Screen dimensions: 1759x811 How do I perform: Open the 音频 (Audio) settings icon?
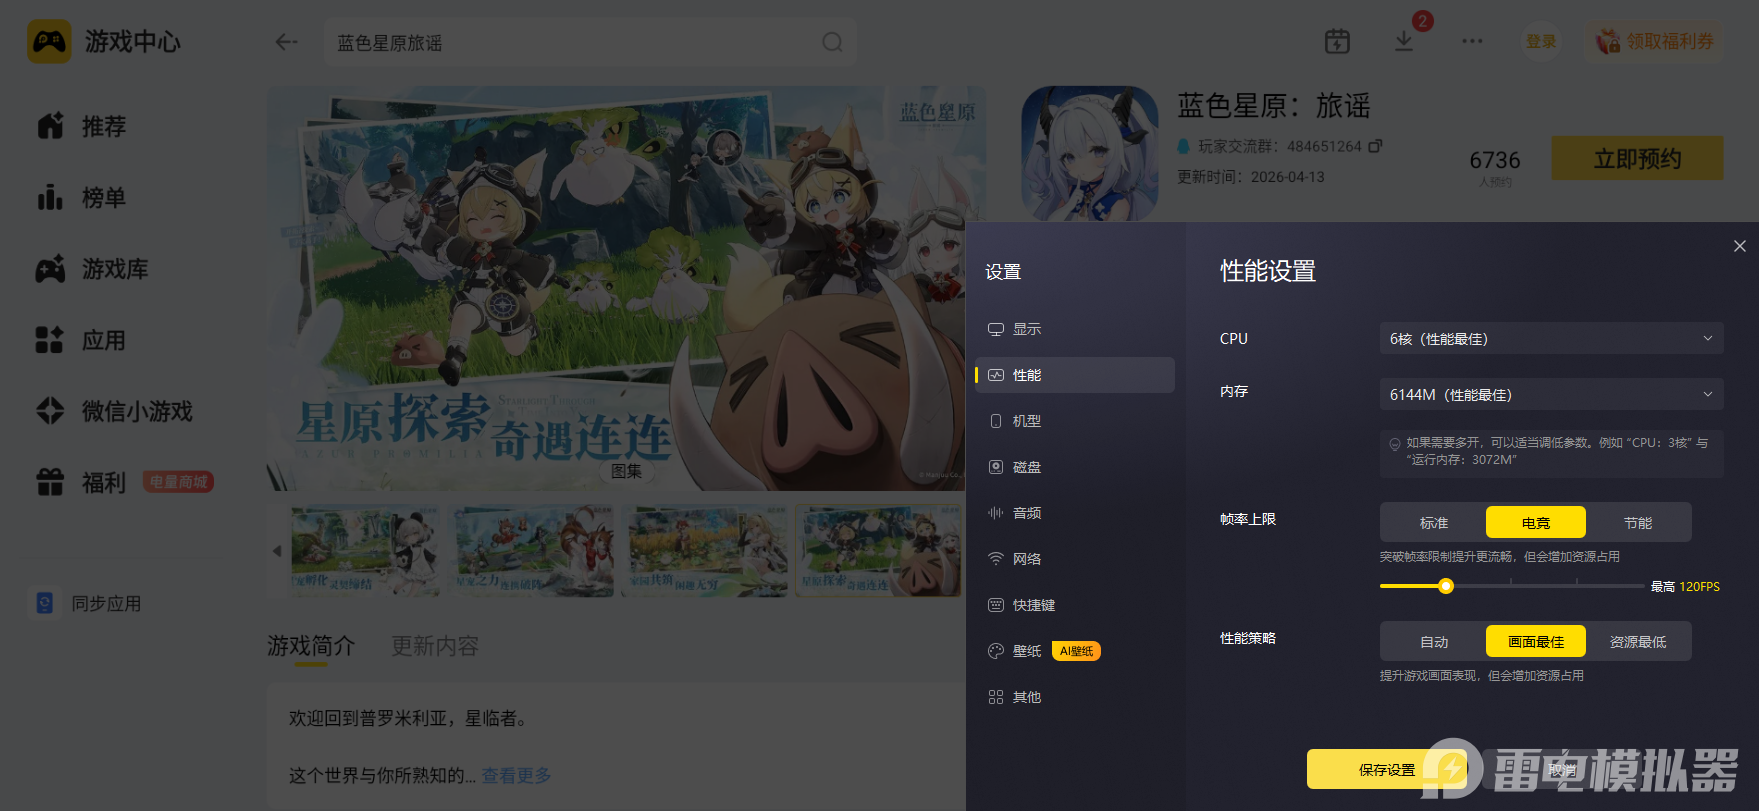coord(995,513)
